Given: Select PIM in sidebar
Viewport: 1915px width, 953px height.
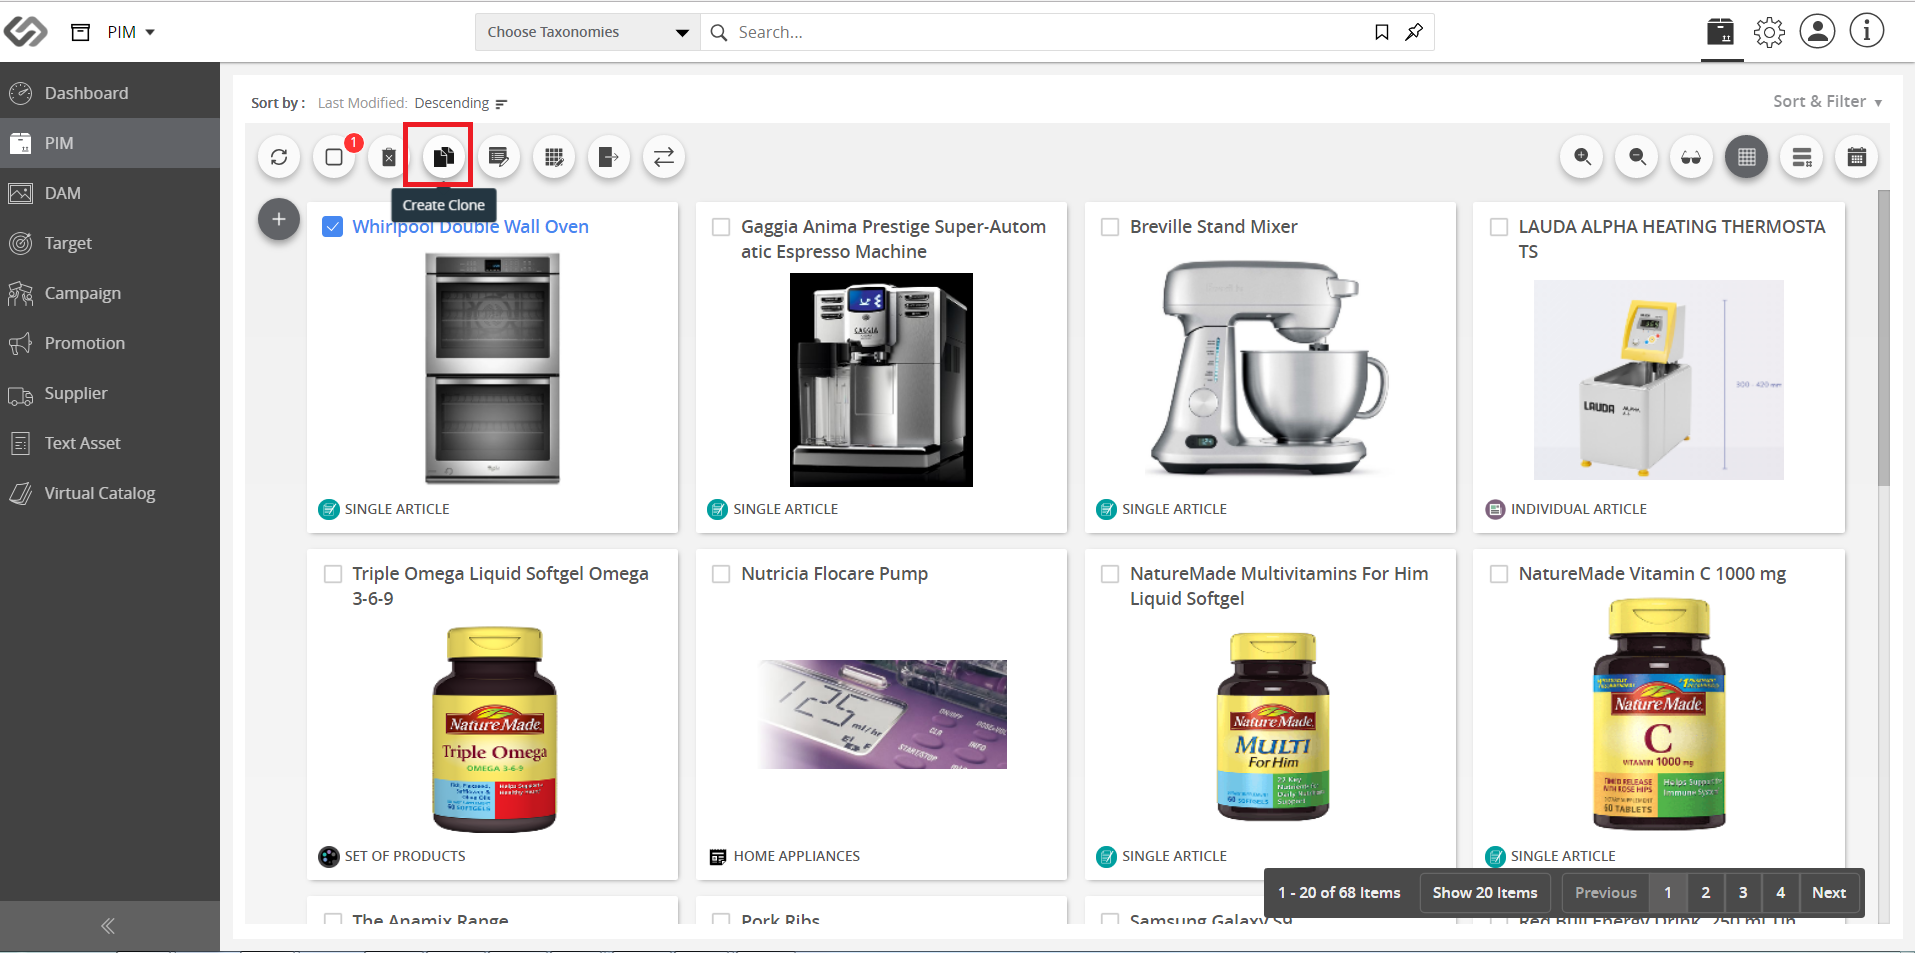Looking at the screenshot, I should [110, 143].
